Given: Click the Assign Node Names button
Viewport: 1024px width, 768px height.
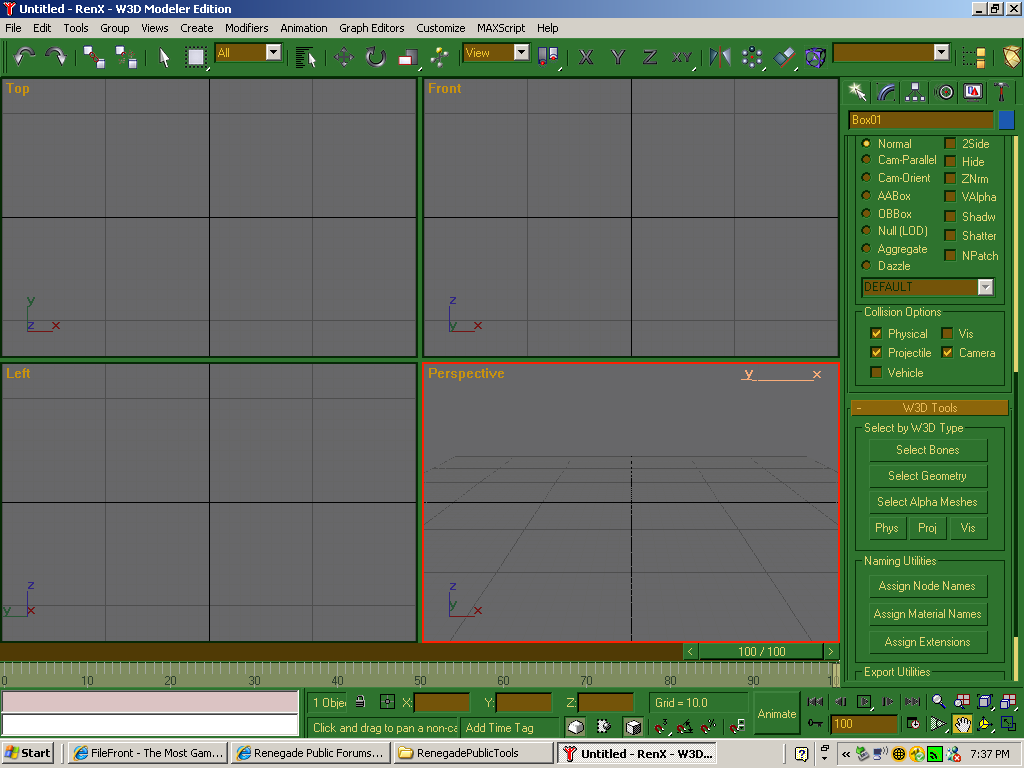Looking at the screenshot, I should [927, 586].
